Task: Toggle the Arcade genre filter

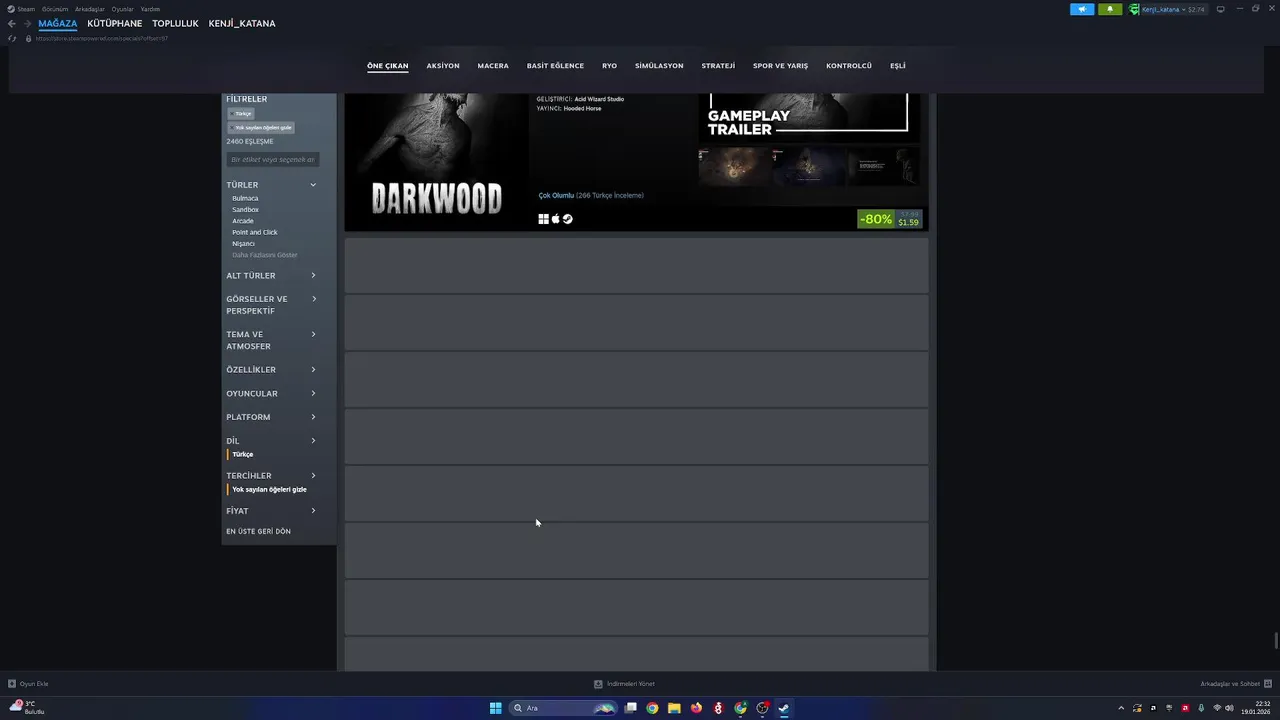Action: (243, 221)
